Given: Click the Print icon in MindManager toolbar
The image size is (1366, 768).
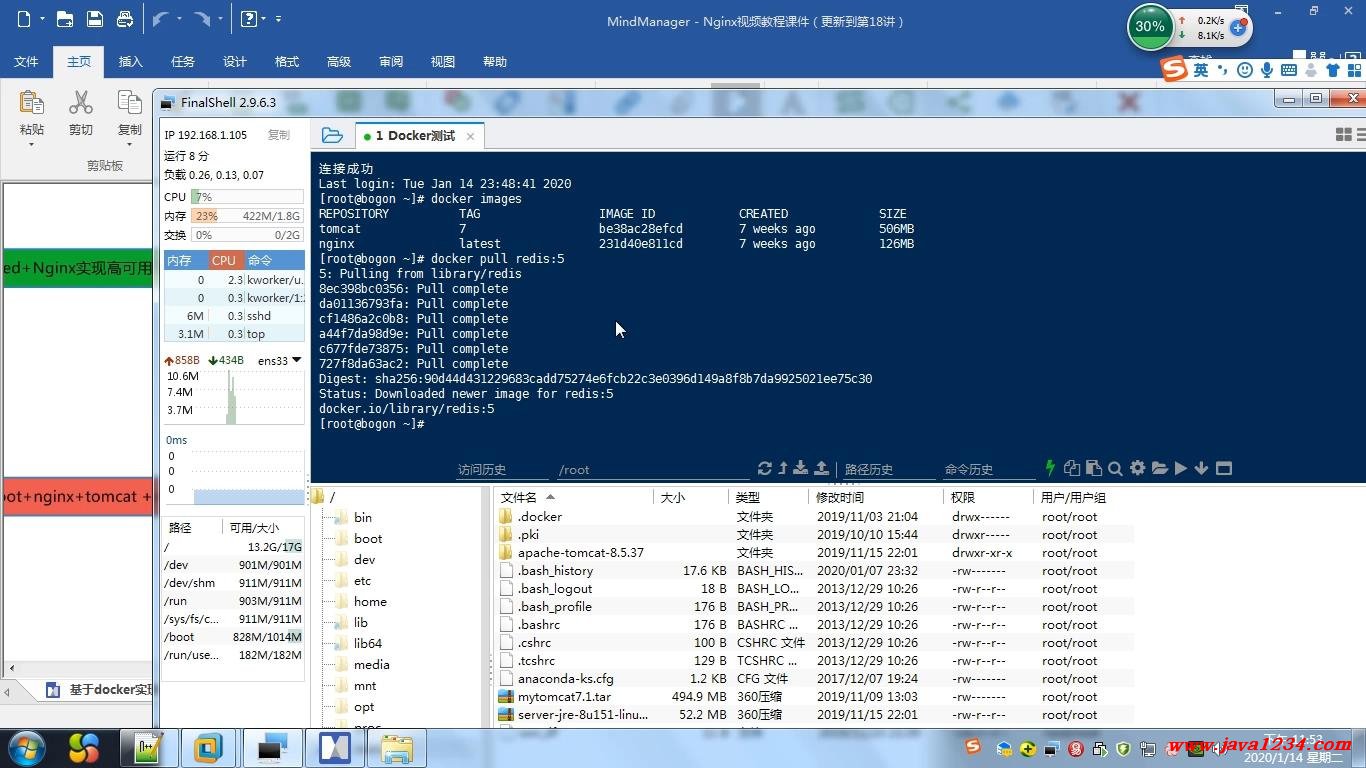Looking at the screenshot, I should 124,18.
